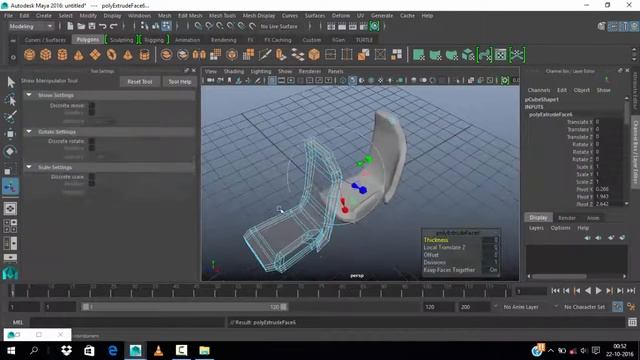Screen dimensions: 640x360
Task: Switch to the Polygons shelf tab
Action: [88, 40]
